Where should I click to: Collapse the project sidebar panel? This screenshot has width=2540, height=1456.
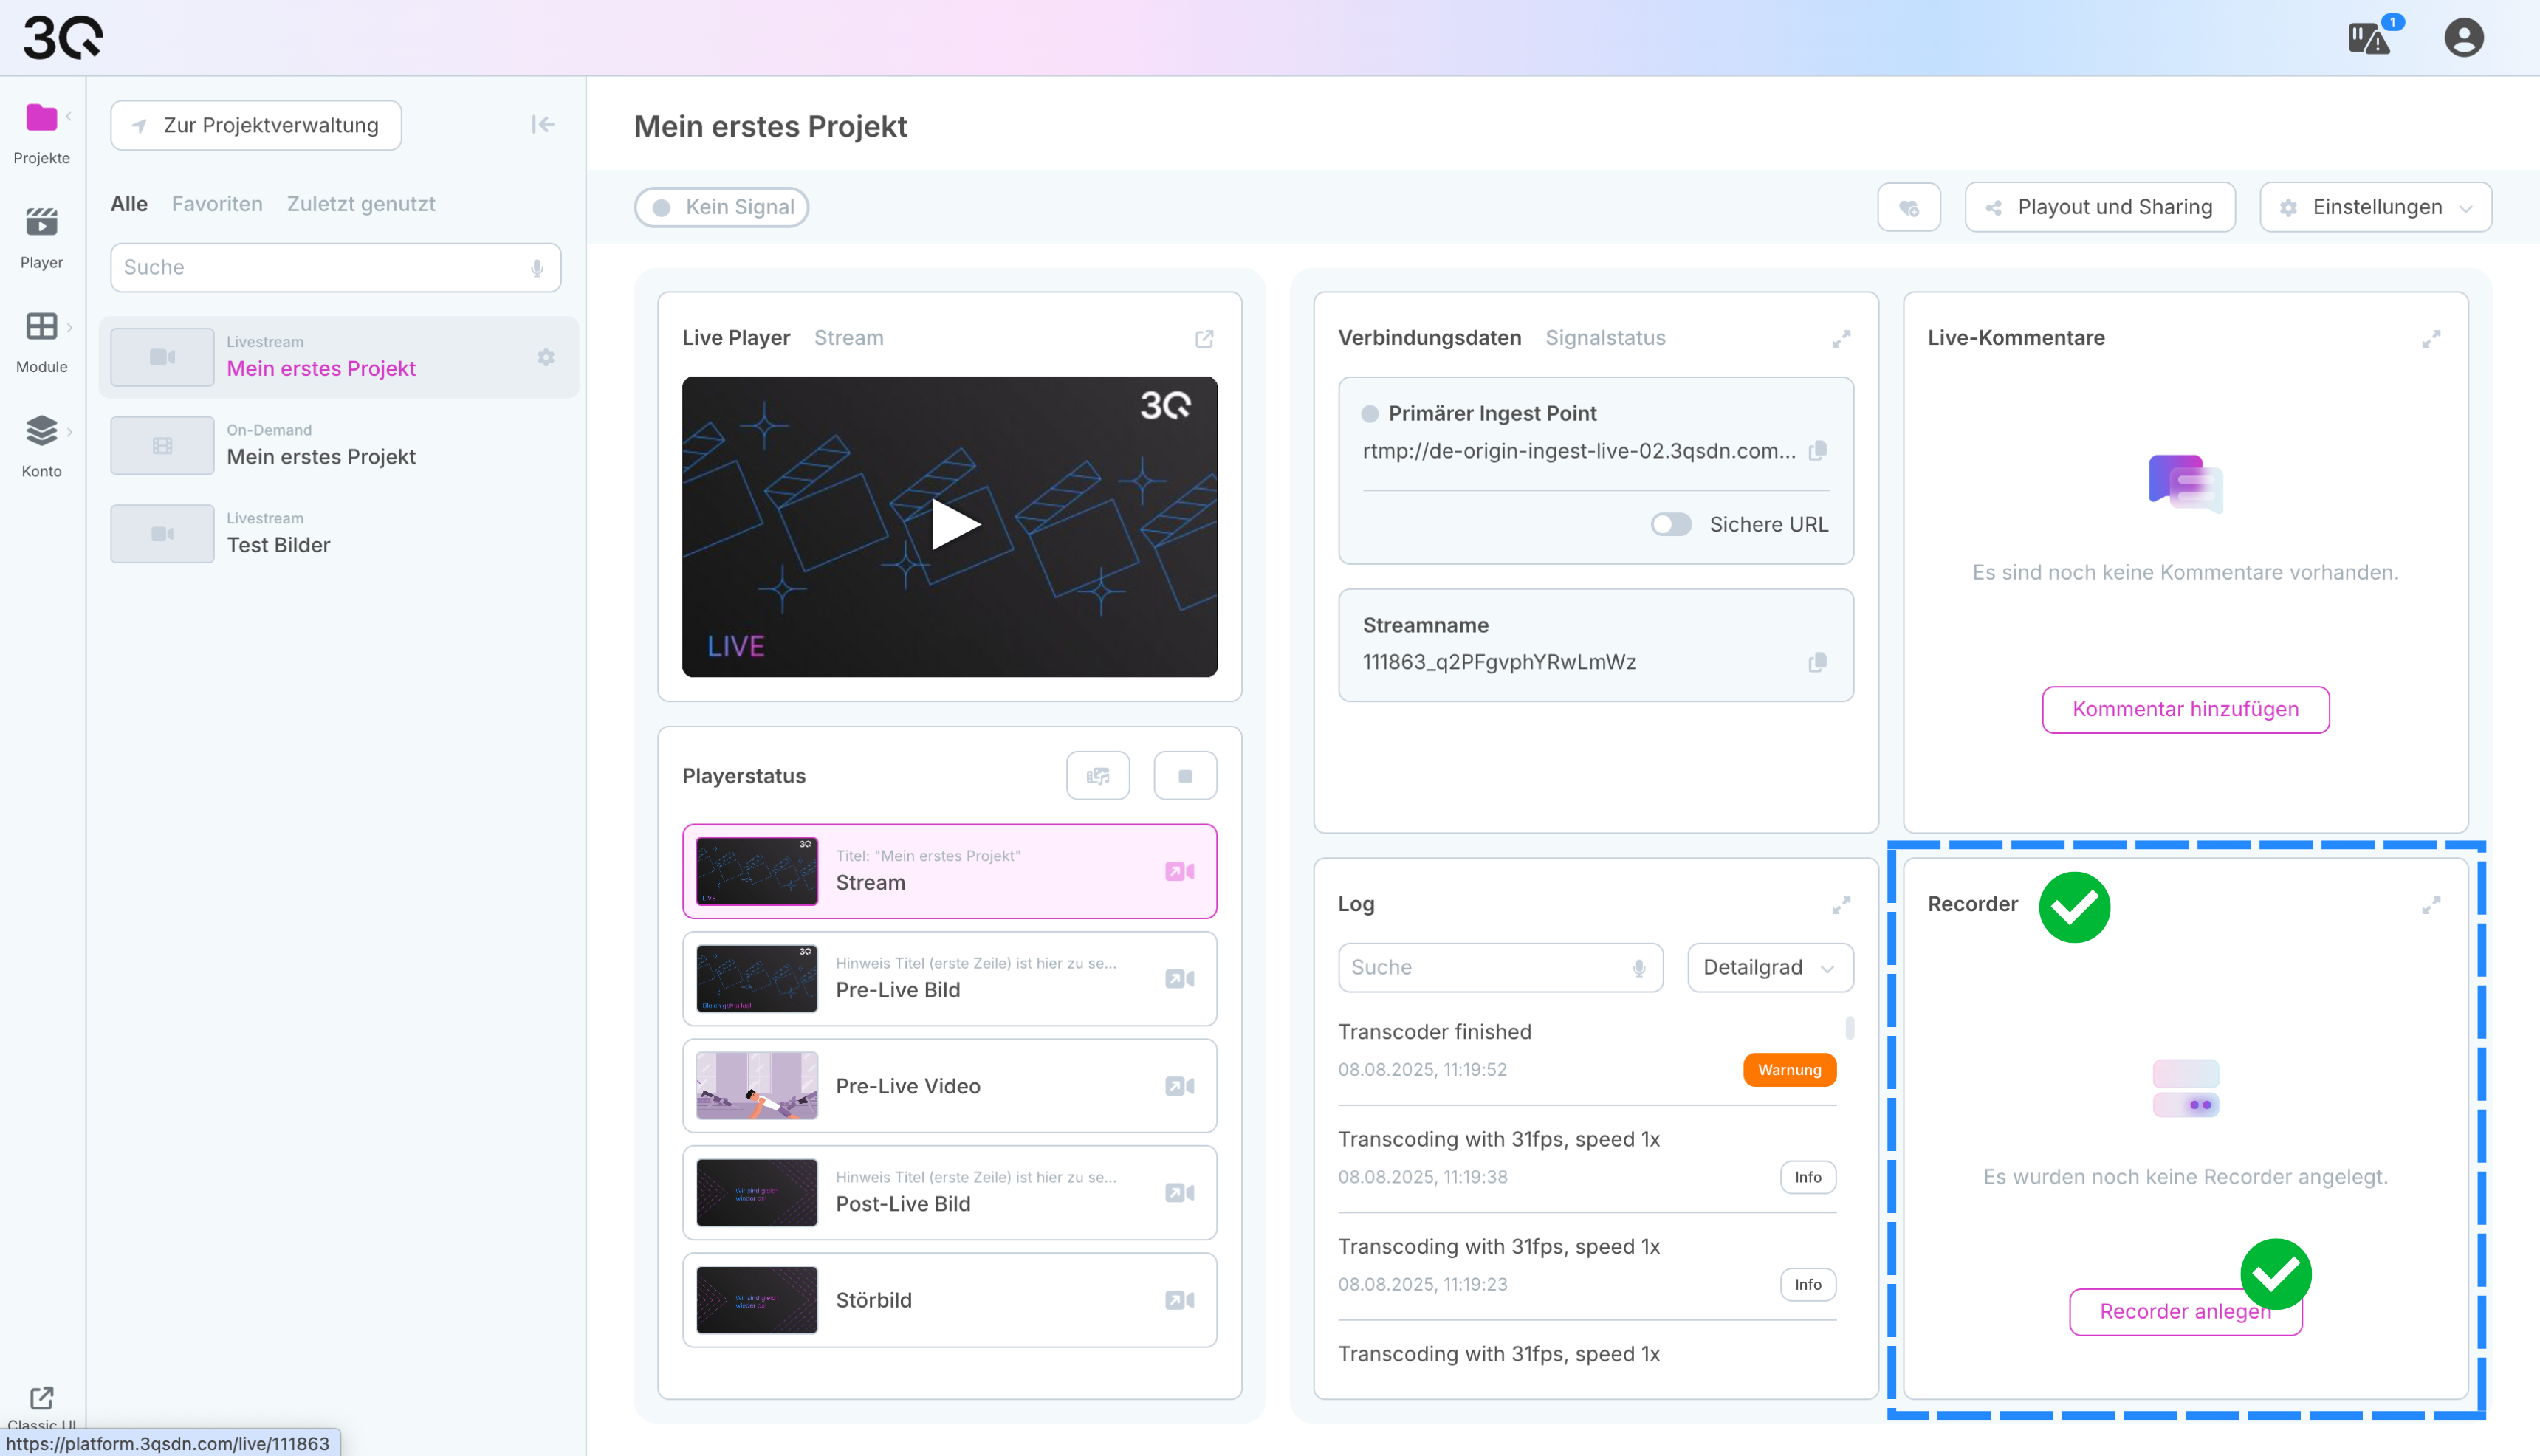[x=543, y=124]
